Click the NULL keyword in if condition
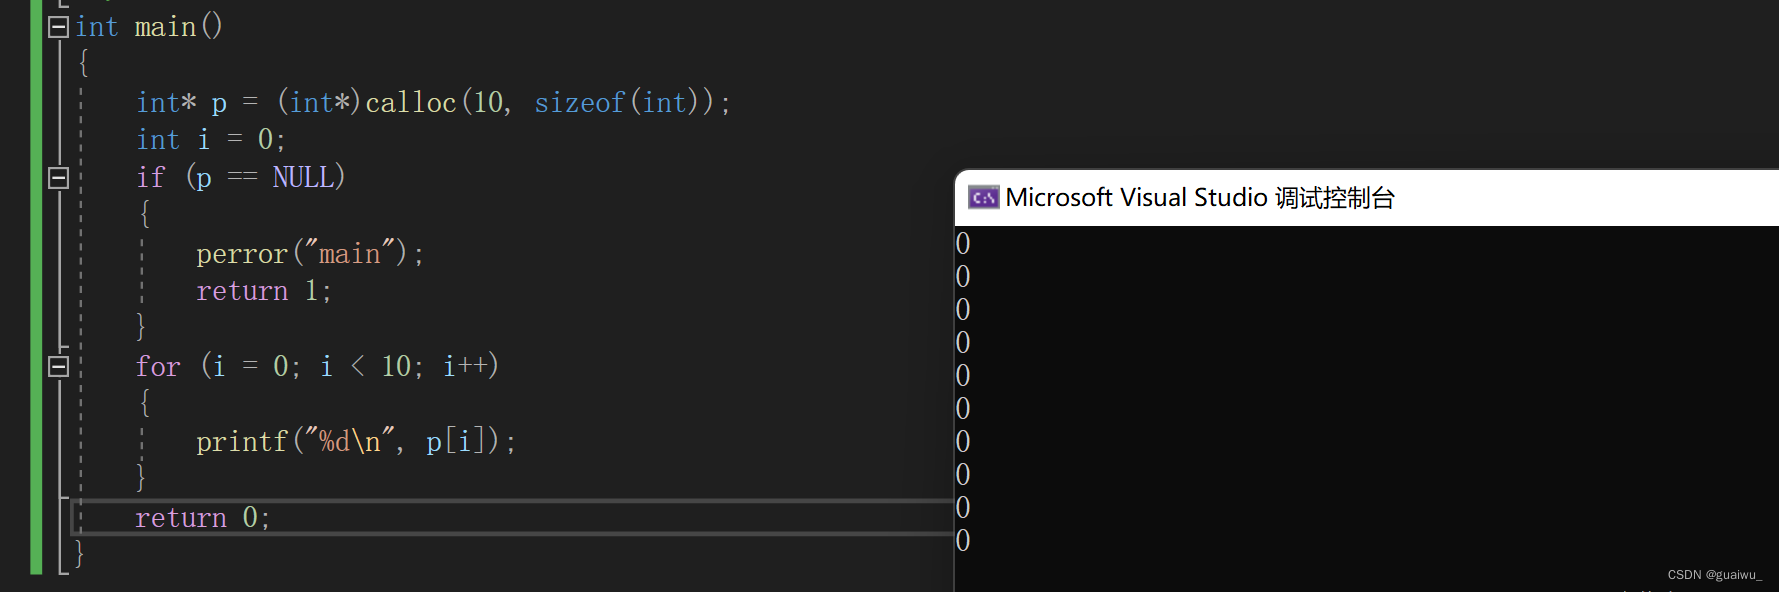The width and height of the screenshot is (1779, 592). 303,178
